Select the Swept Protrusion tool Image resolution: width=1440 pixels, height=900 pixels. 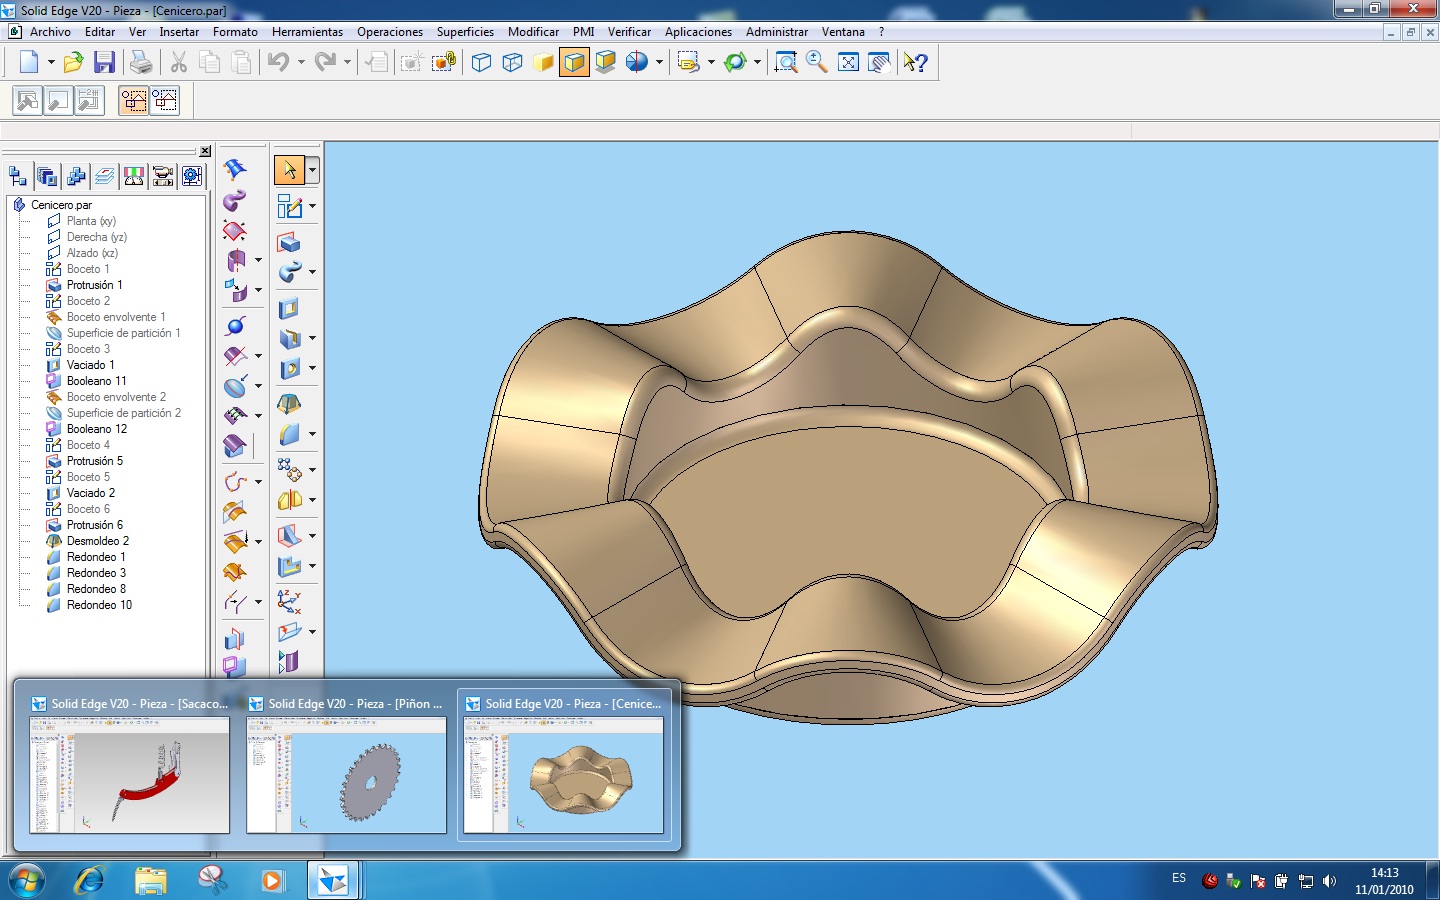[x=289, y=271]
